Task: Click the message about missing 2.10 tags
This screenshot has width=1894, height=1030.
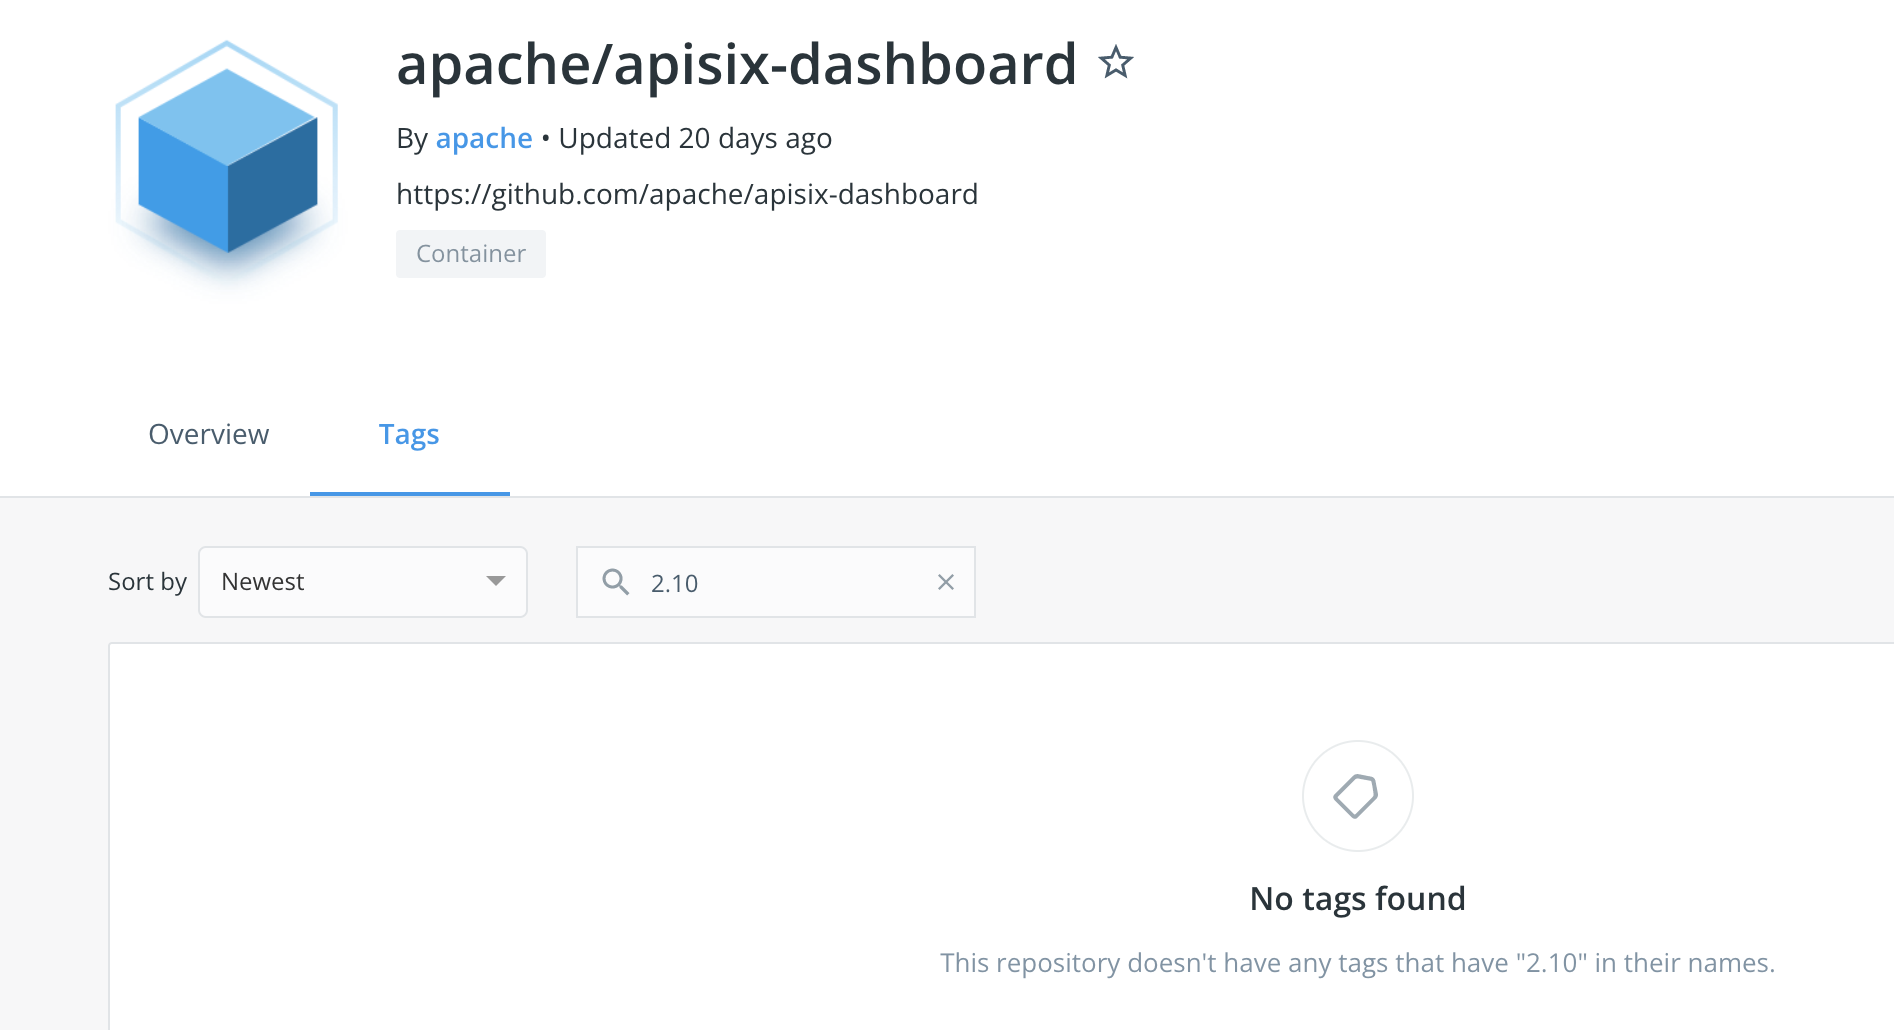Action: tap(1357, 963)
